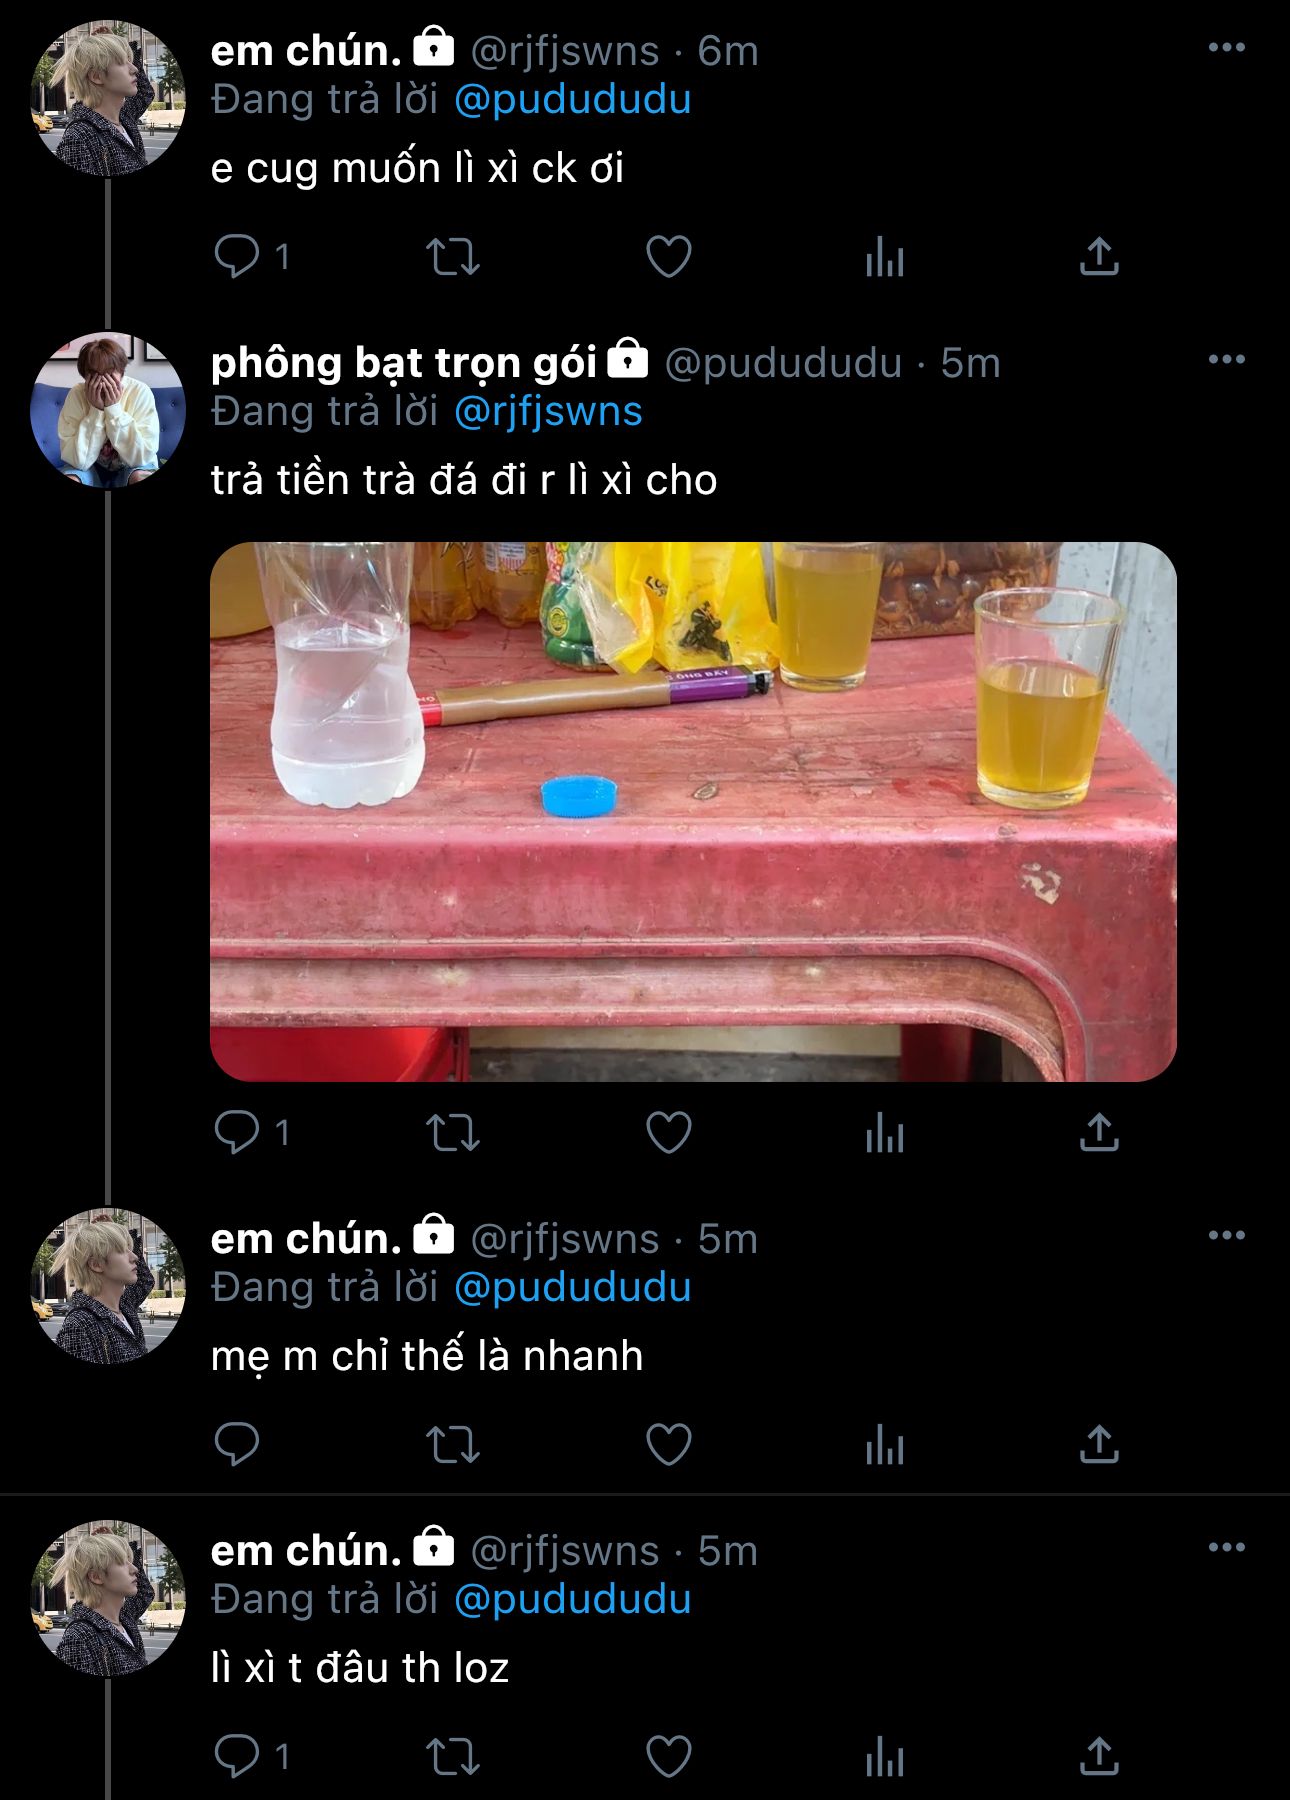
Task: View analytics for "lì xì t đâu" tweet
Action: tap(885, 1757)
